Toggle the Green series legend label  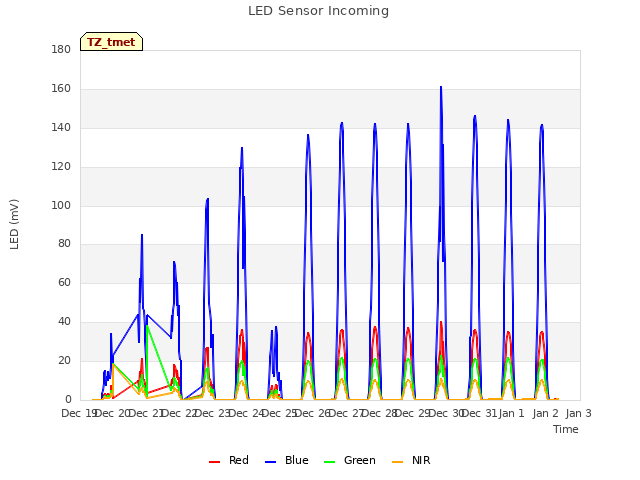pos(360,460)
